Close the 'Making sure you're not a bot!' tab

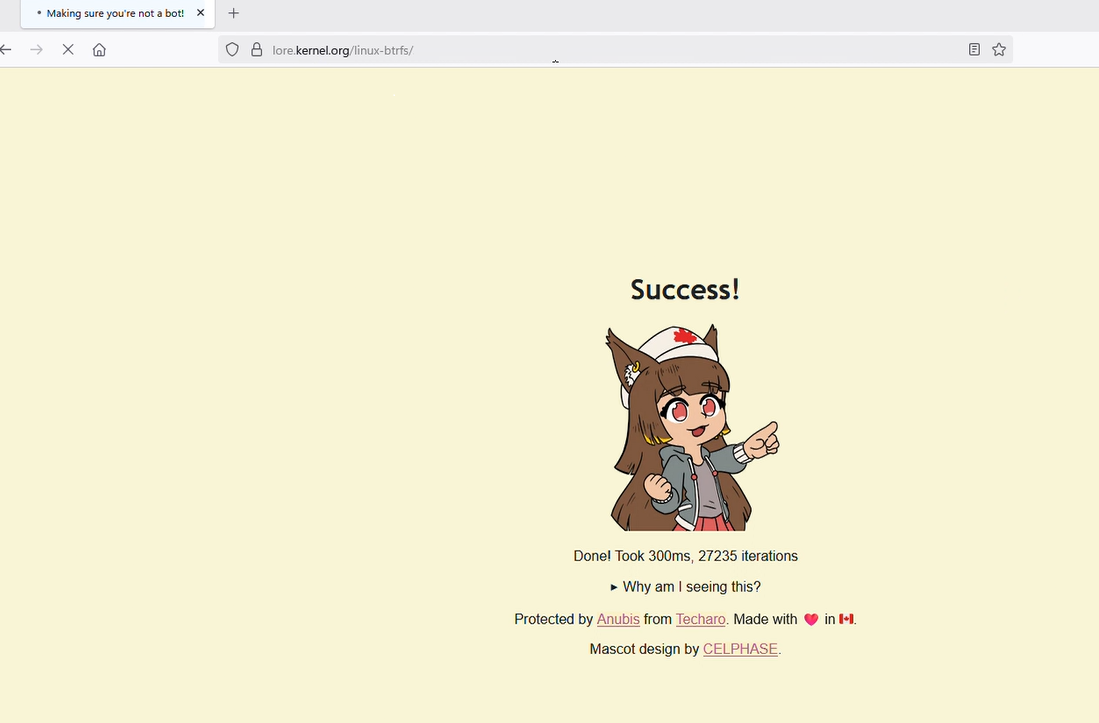coord(200,13)
